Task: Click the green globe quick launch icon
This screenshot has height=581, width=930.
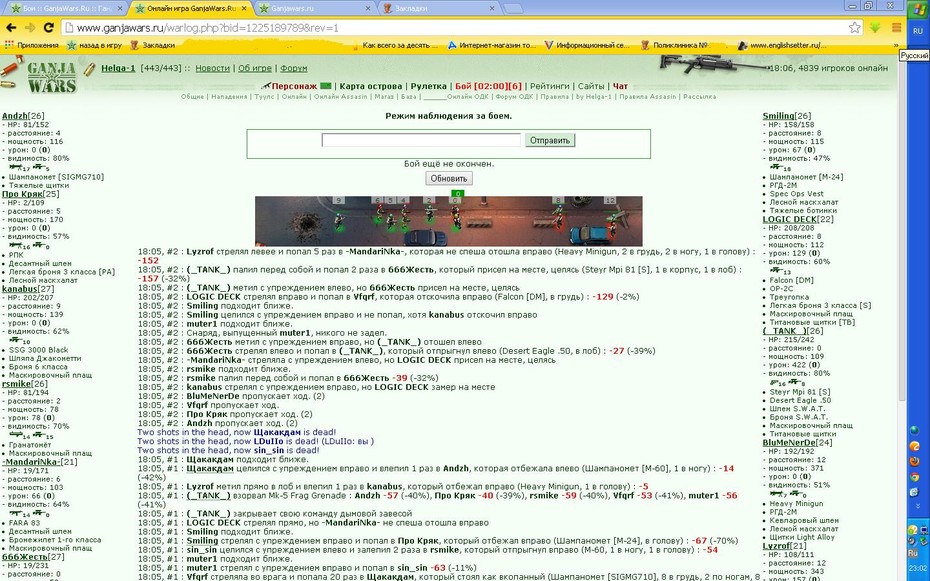Action: coord(914,430)
